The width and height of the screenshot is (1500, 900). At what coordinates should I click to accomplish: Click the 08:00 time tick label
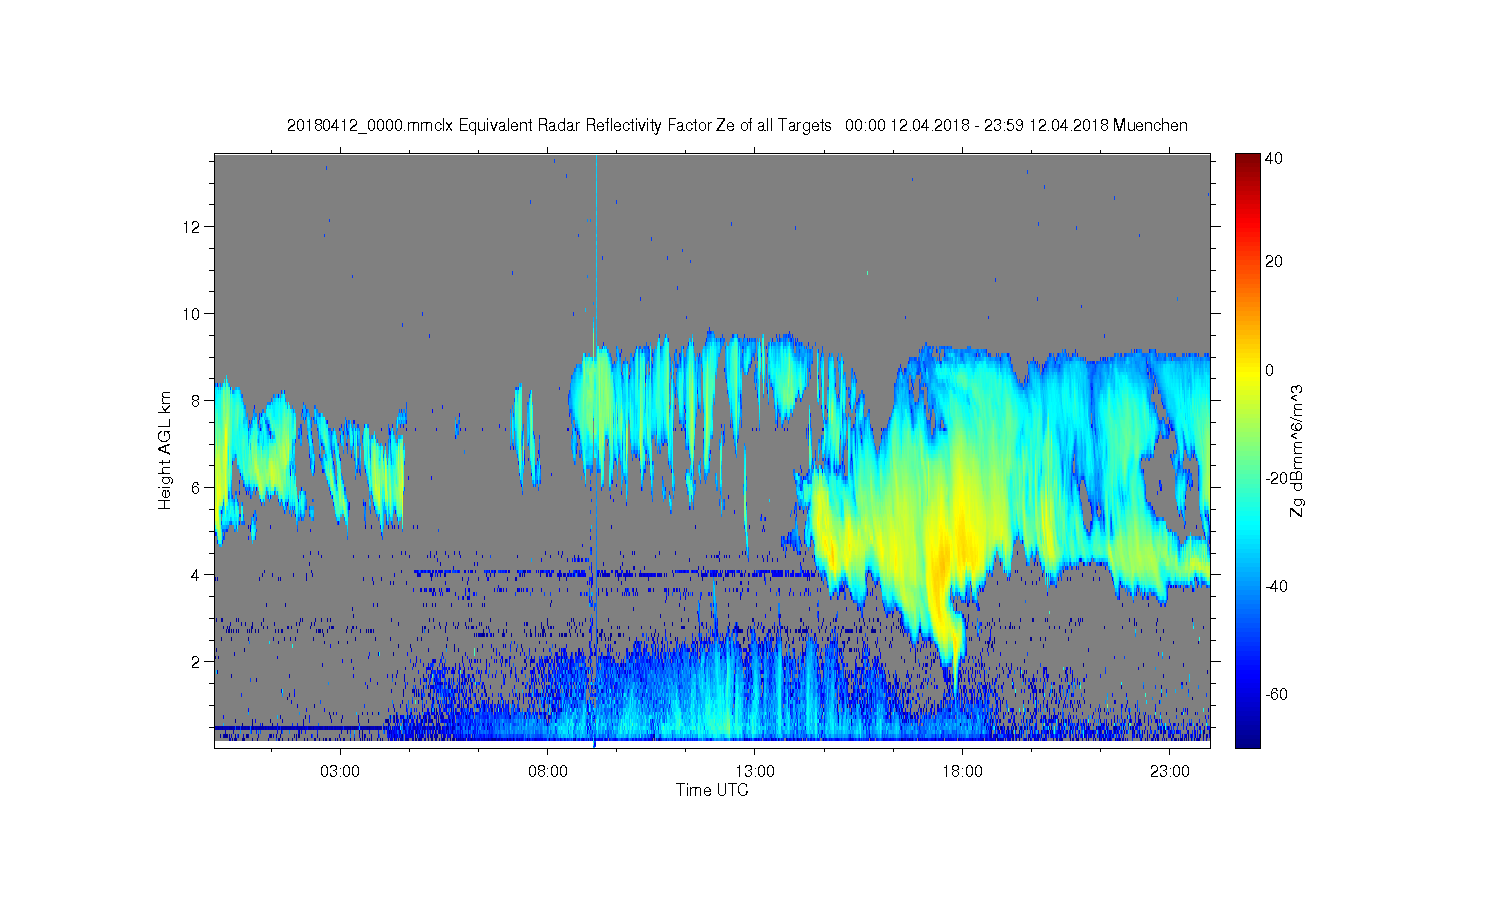pyautogui.click(x=548, y=772)
